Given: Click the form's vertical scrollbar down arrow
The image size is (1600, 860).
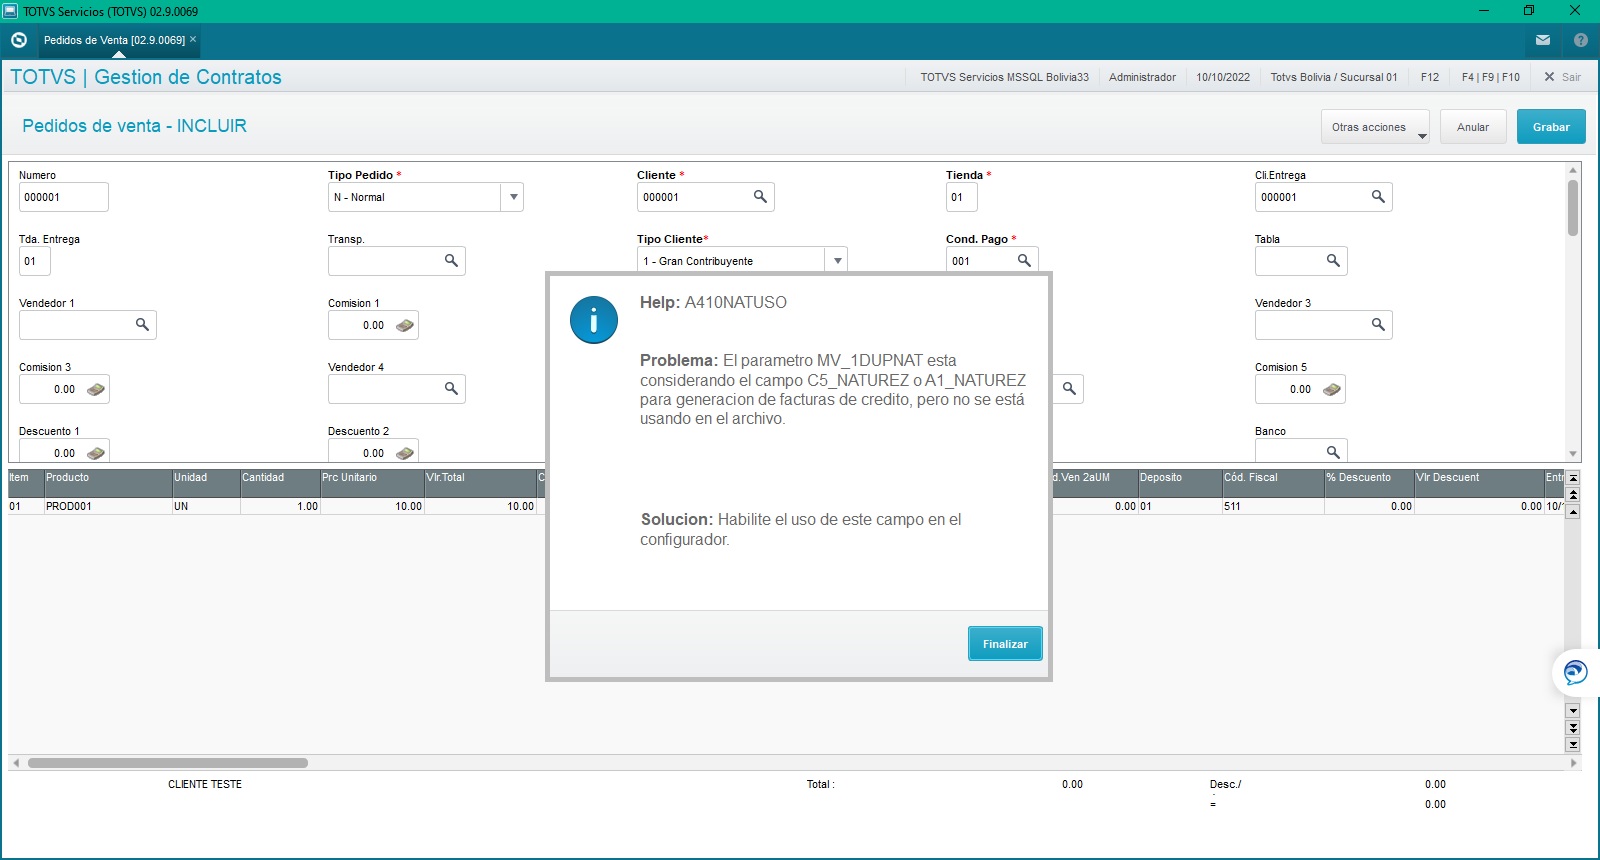Looking at the screenshot, I should (x=1573, y=454).
